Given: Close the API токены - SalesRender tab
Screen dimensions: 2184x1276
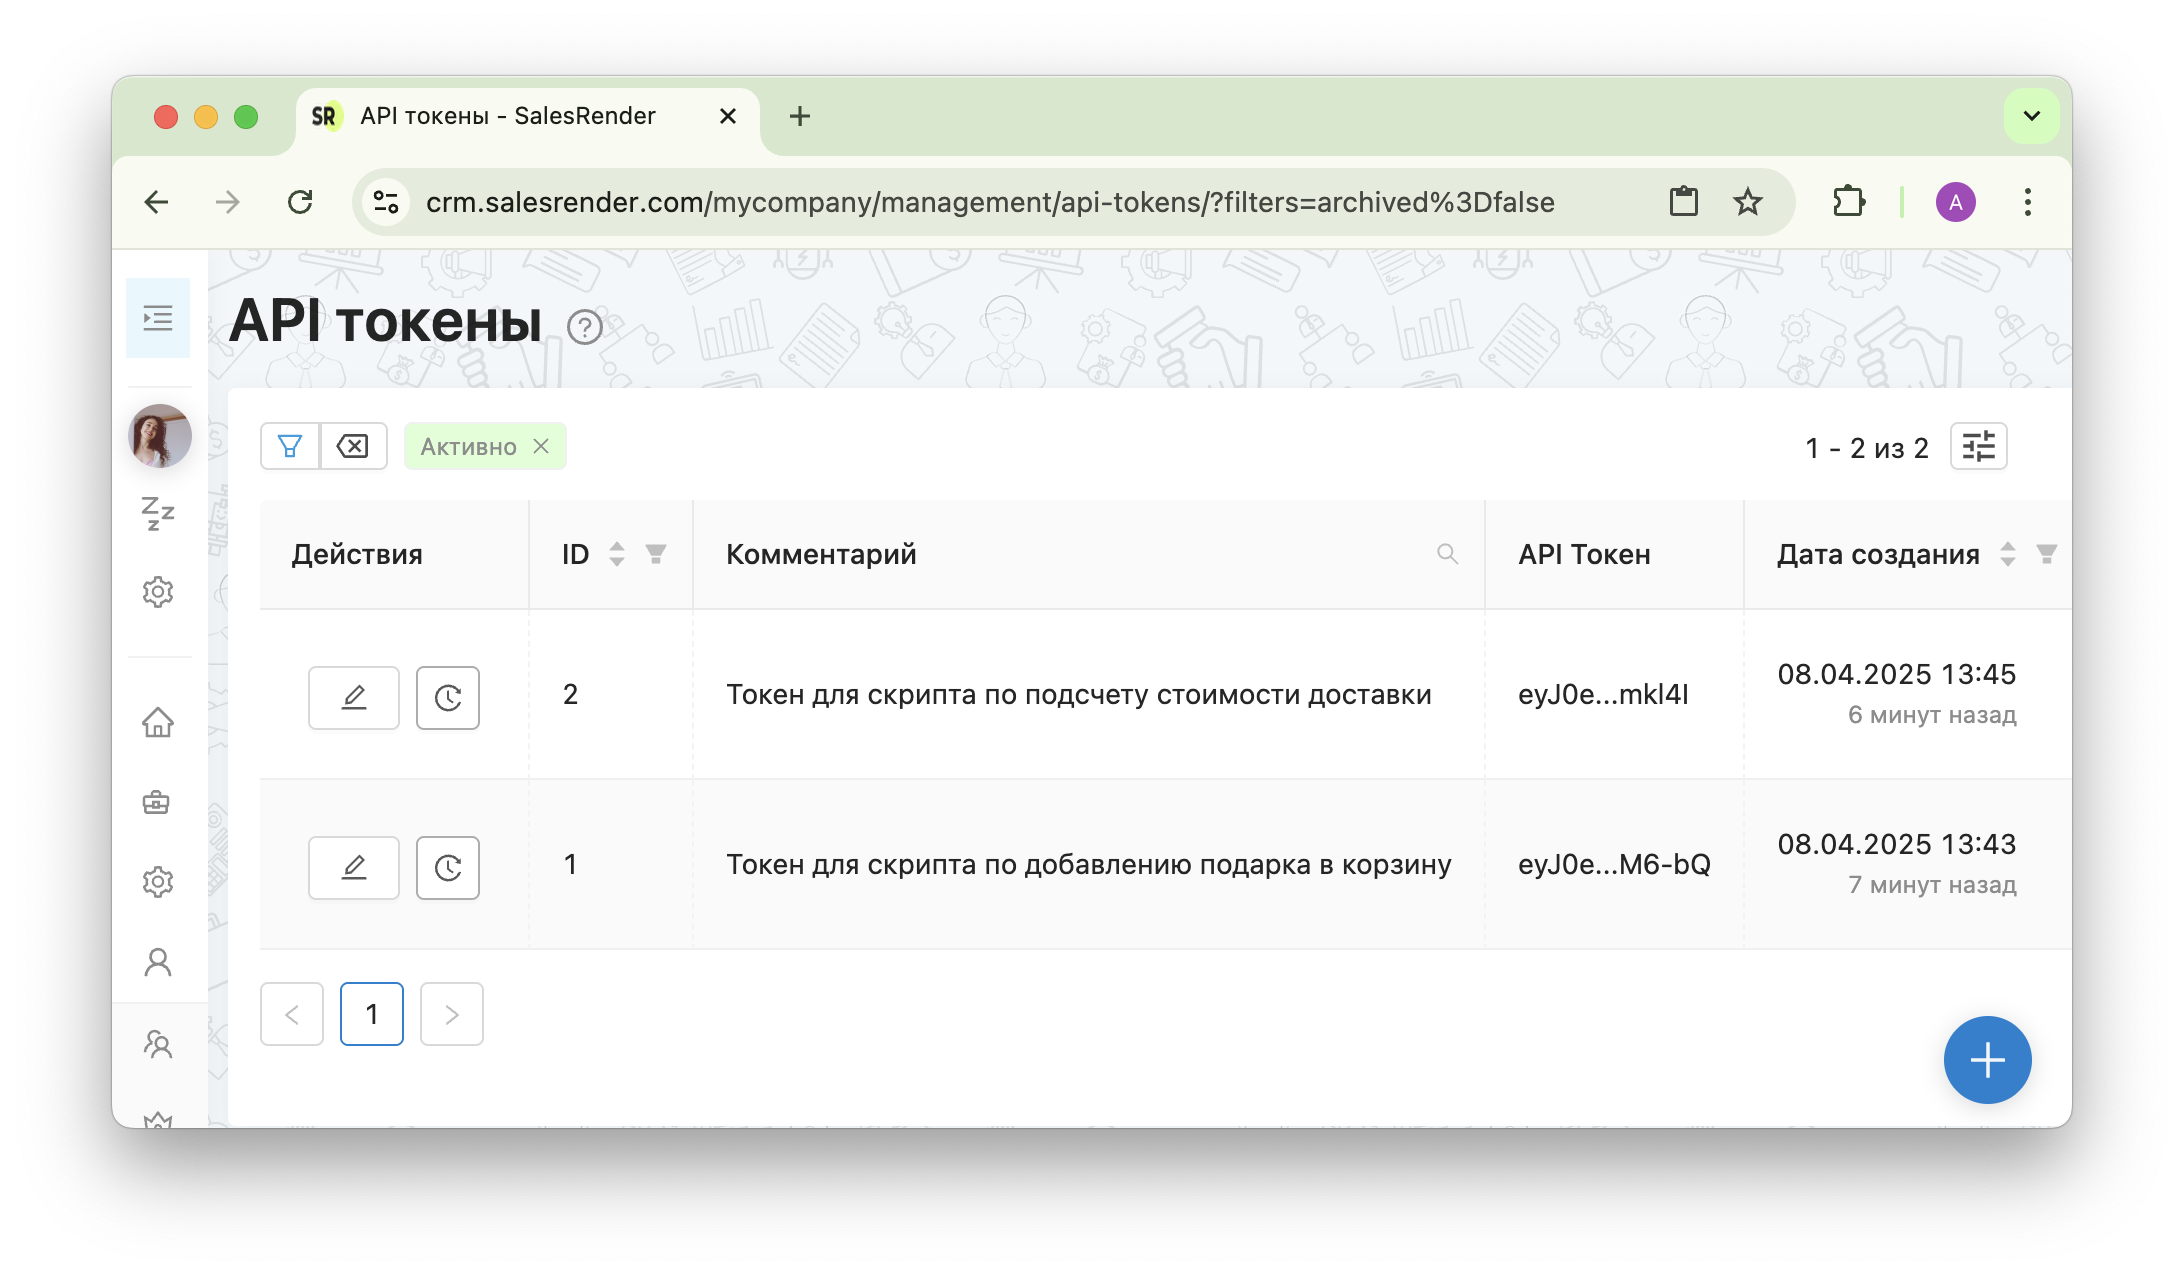Looking at the screenshot, I should pyautogui.click(x=728, y=116).
